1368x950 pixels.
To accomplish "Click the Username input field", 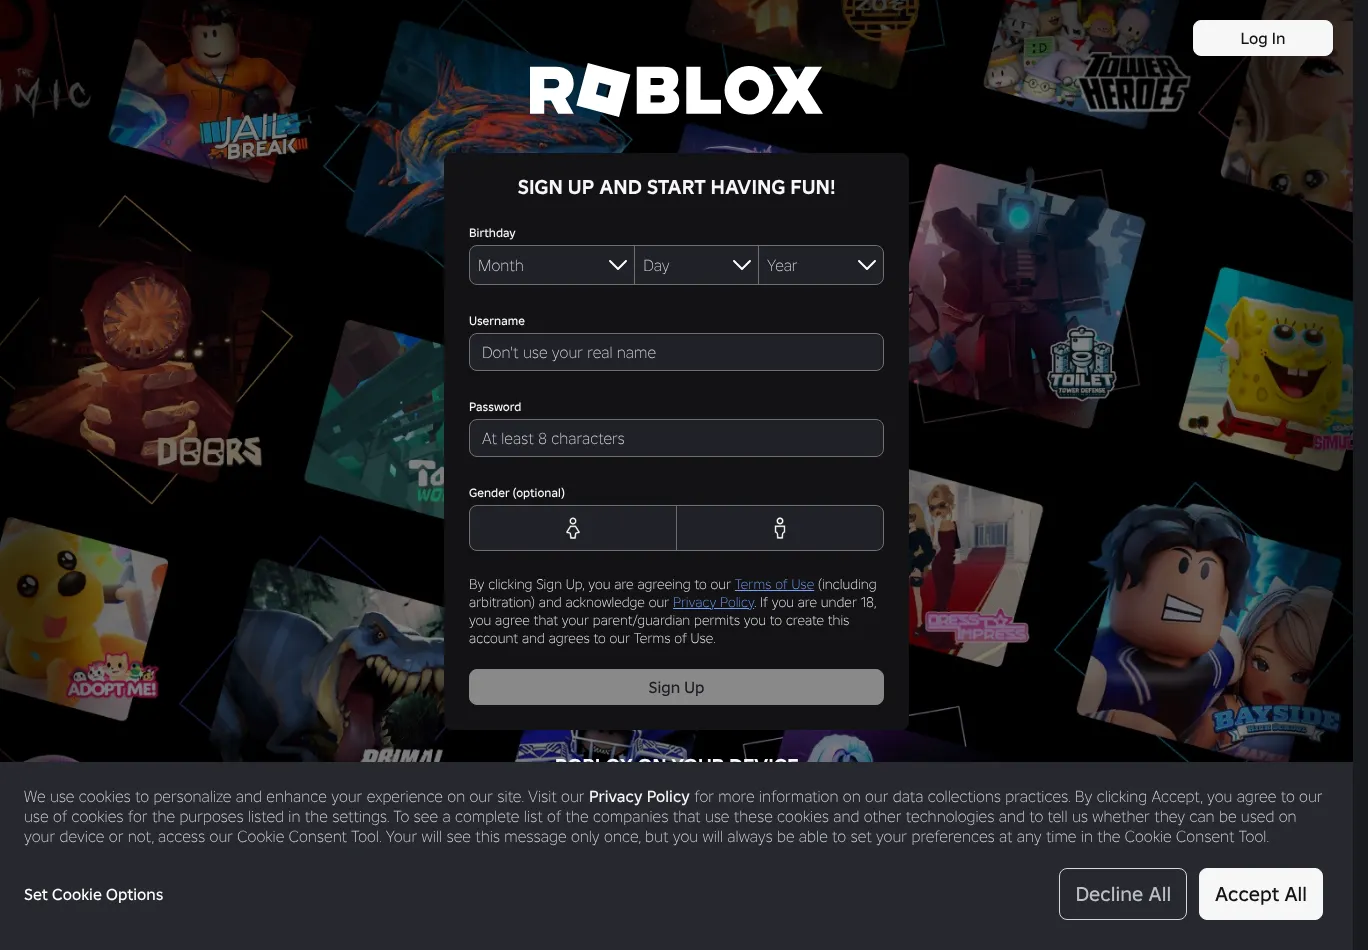I will pyautogui.click(x=676, y=352).
